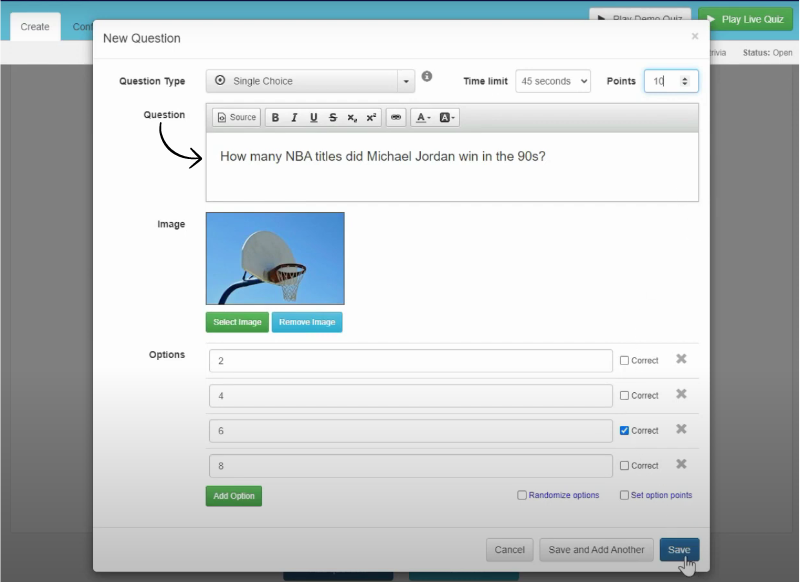800x582 pixels.
Task: Edit the option field containing 6
Action: (x=411, y=431)
